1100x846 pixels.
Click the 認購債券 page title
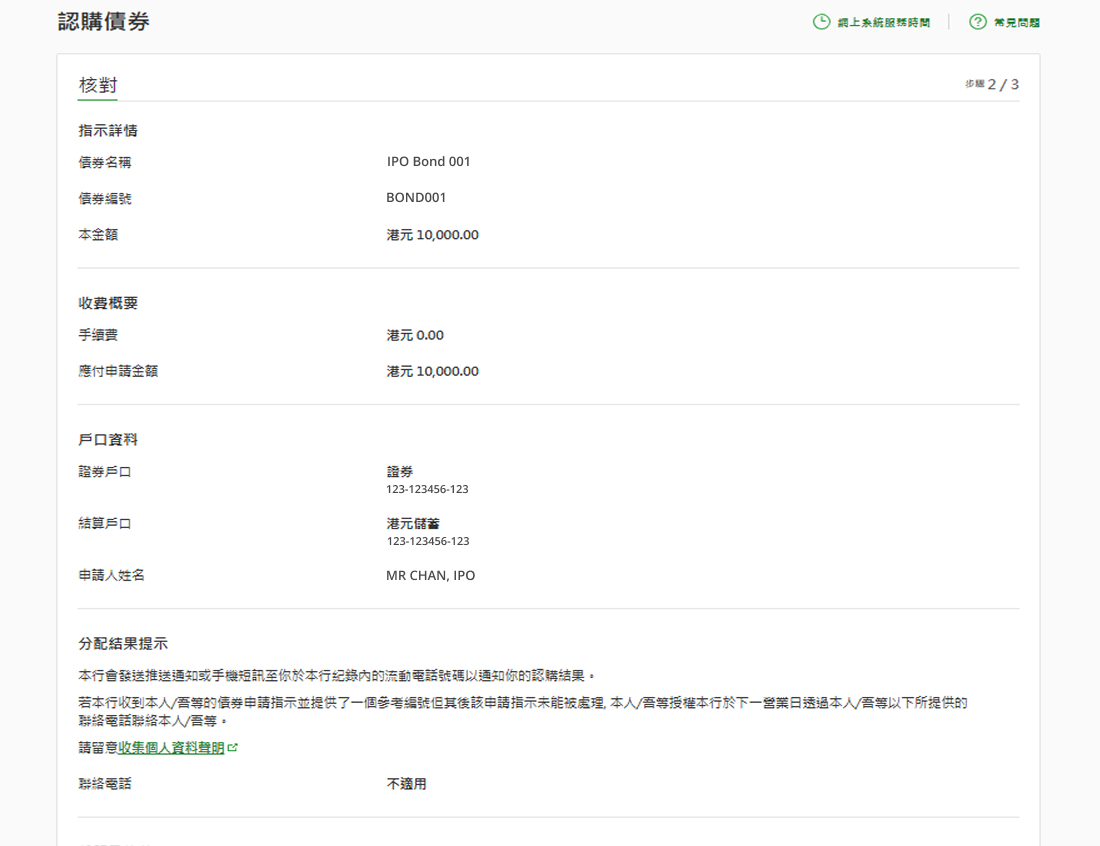click(x=103, y=21)
